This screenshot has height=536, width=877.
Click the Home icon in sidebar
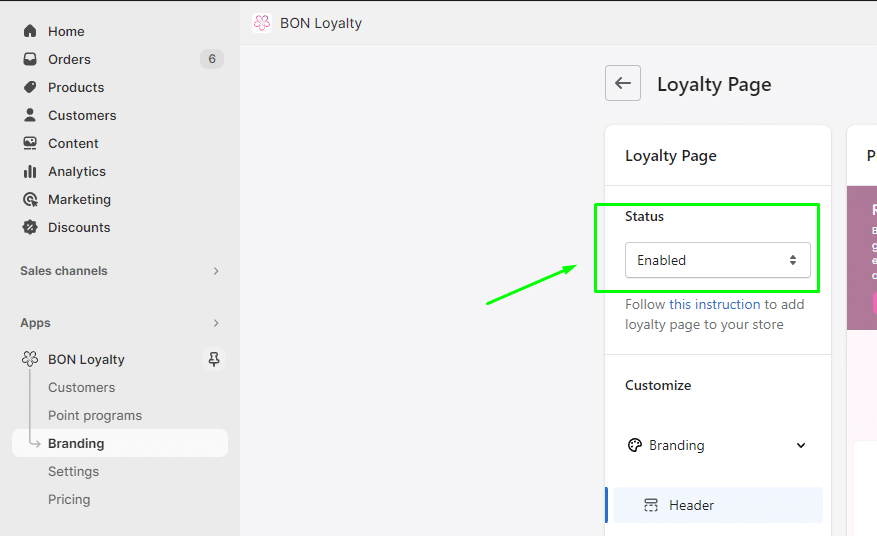[30, 31]
